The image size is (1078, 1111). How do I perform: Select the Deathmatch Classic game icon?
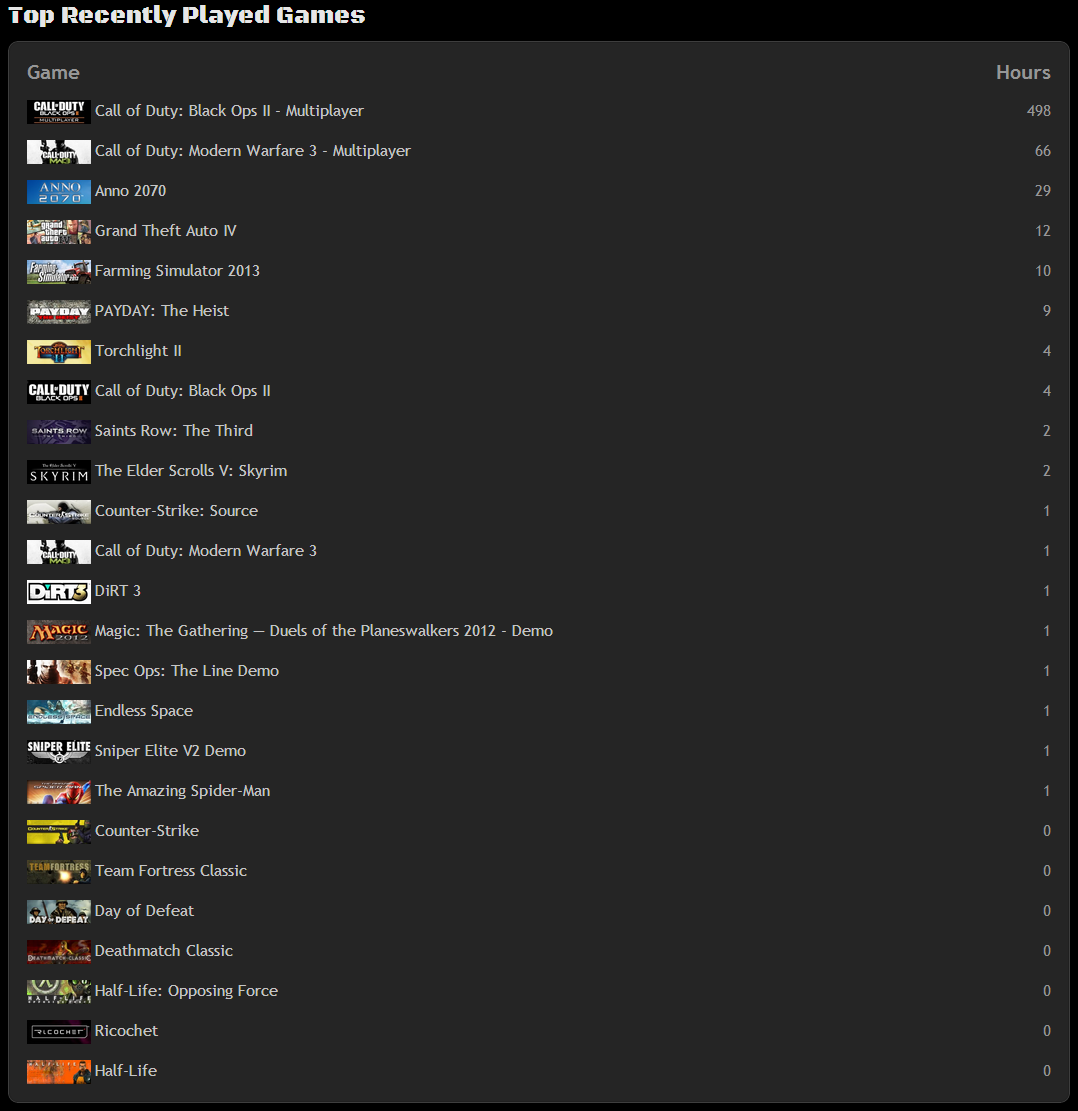point(59,952)
